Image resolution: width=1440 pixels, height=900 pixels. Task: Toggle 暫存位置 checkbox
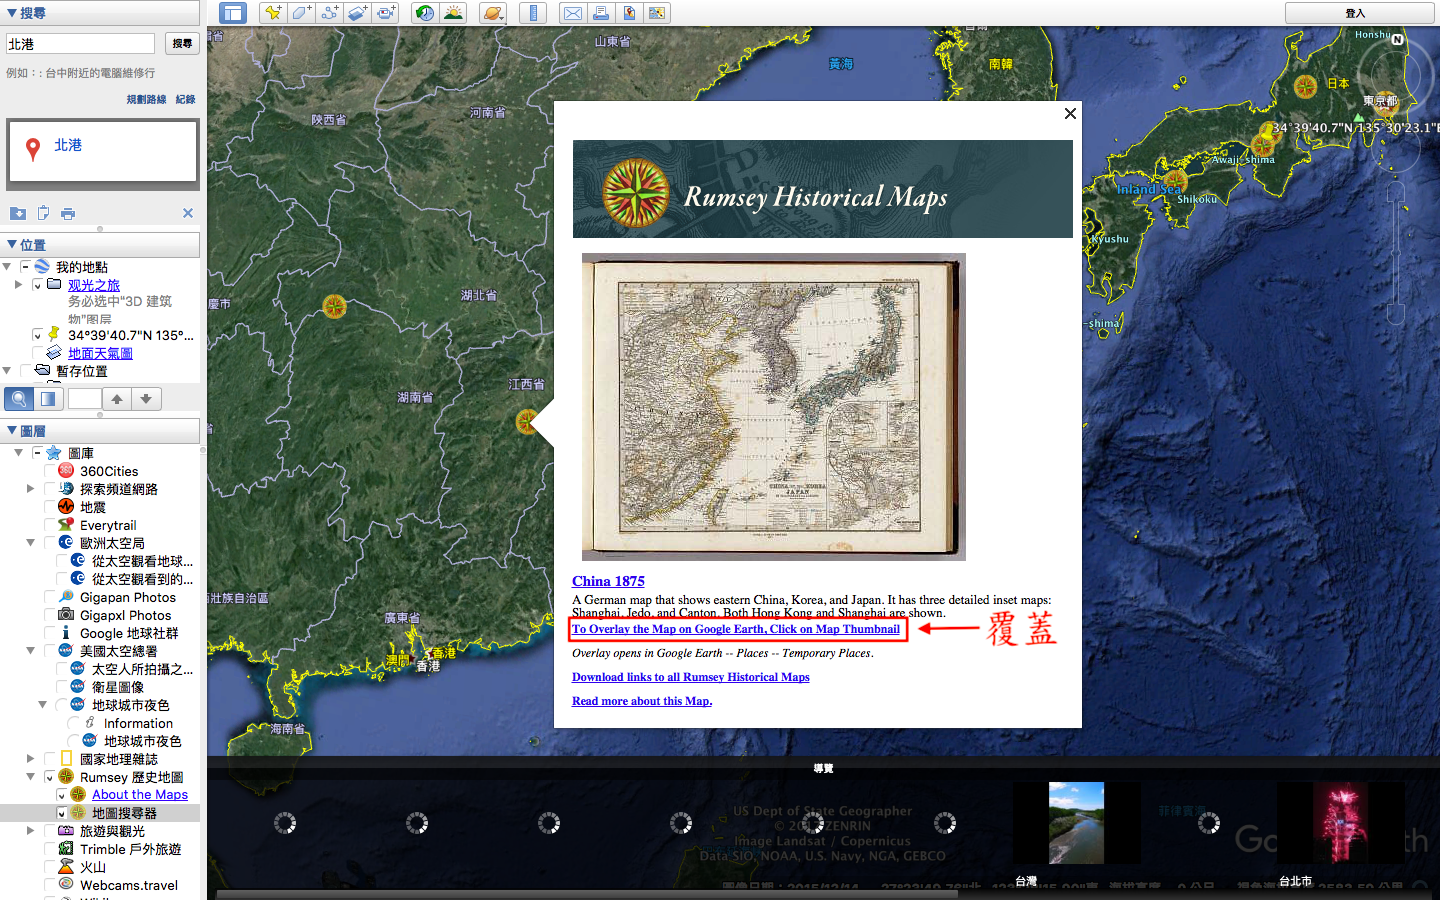point(25,371)
